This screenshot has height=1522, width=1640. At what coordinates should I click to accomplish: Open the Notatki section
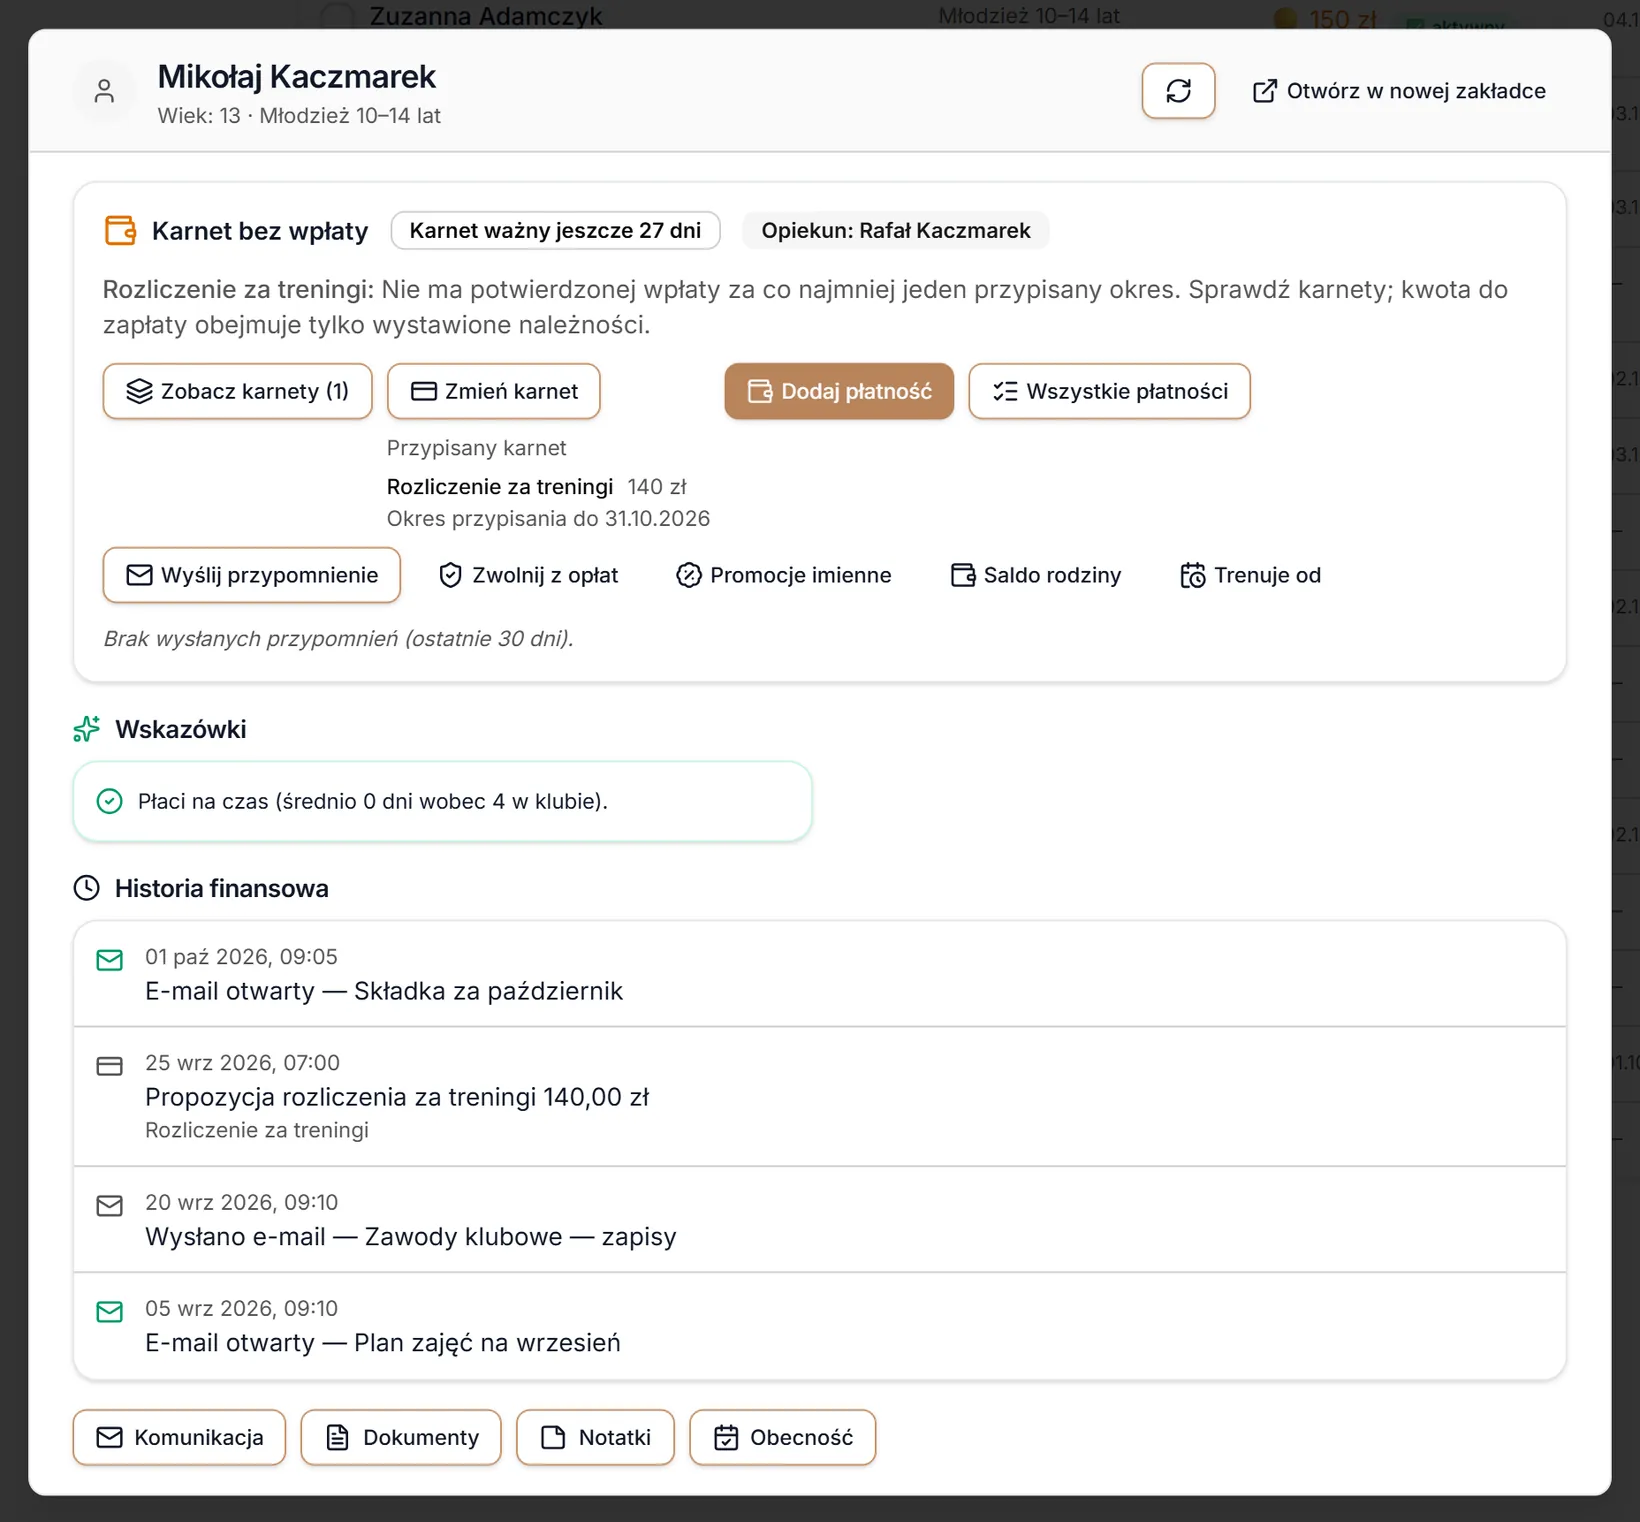595,1437
